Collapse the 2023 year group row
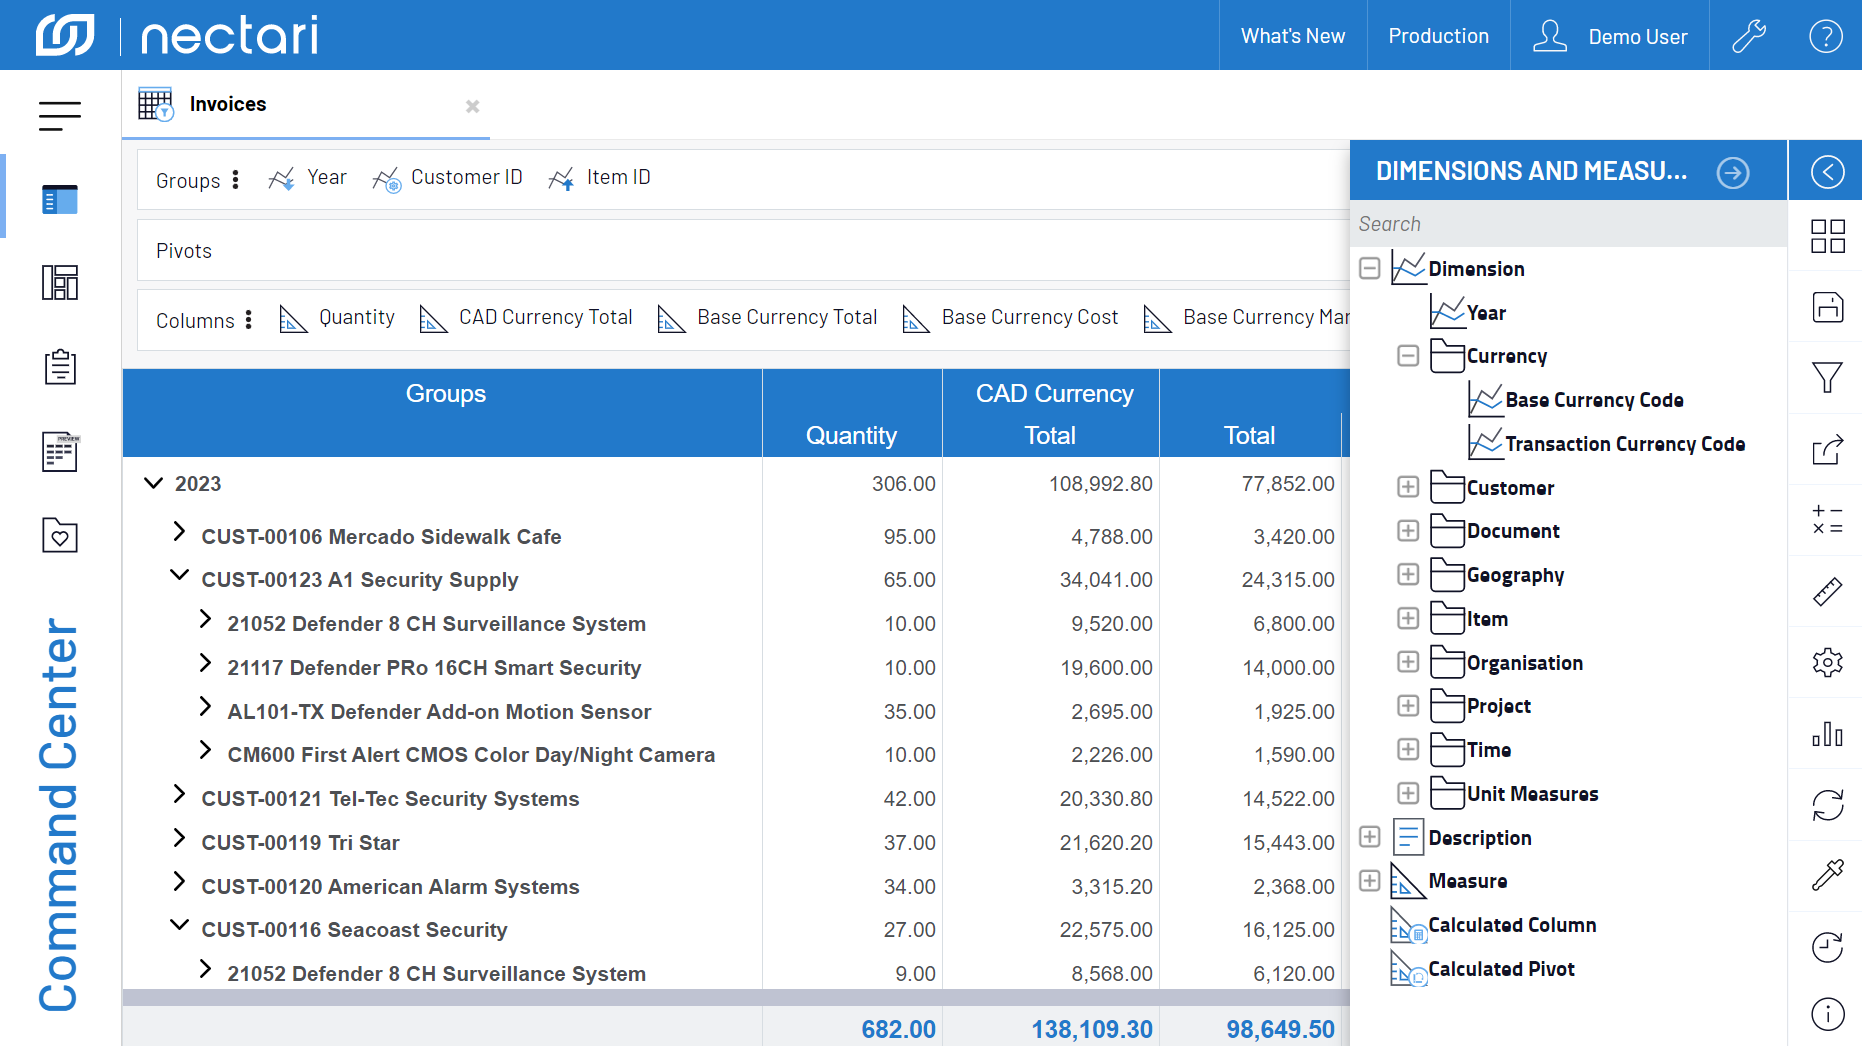 [153, 484]
